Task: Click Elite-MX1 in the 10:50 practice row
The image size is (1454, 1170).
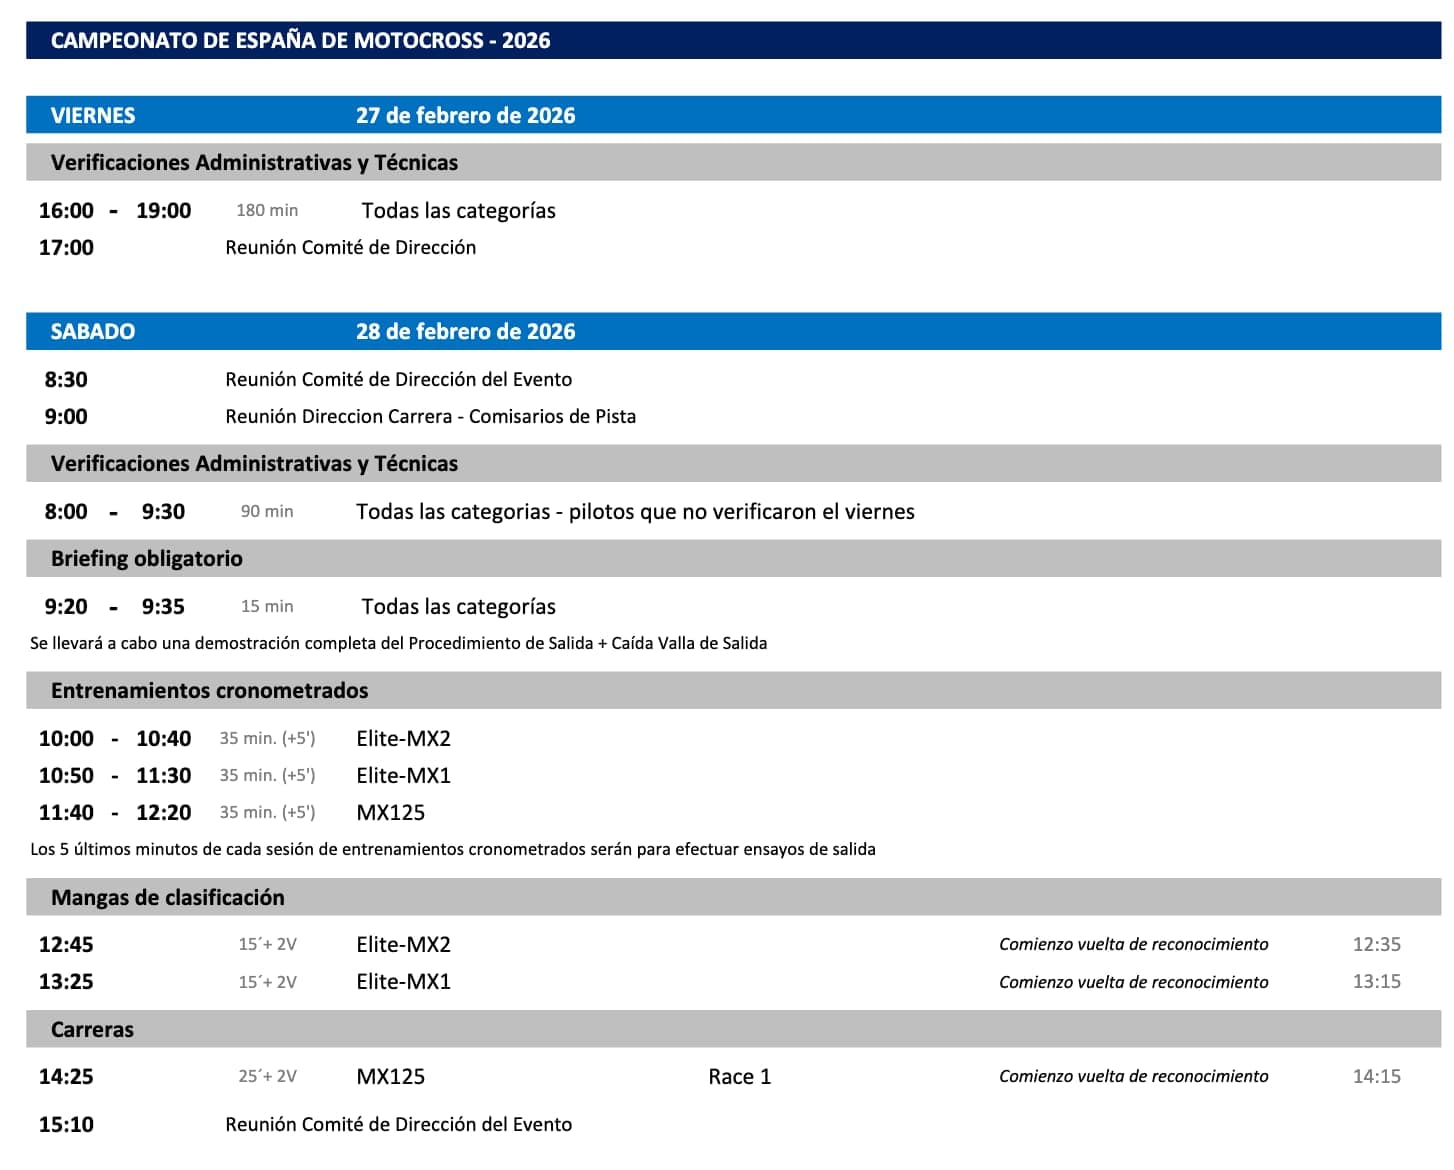Action: click(403, 776)
